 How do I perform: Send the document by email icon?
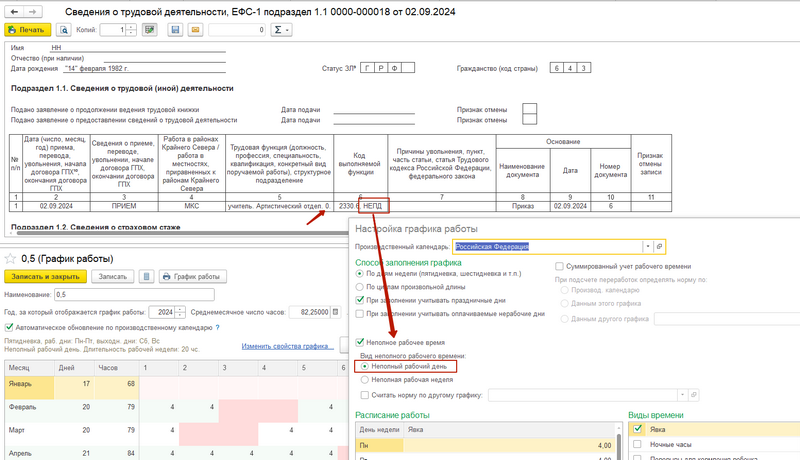click(x=193, y=30)
